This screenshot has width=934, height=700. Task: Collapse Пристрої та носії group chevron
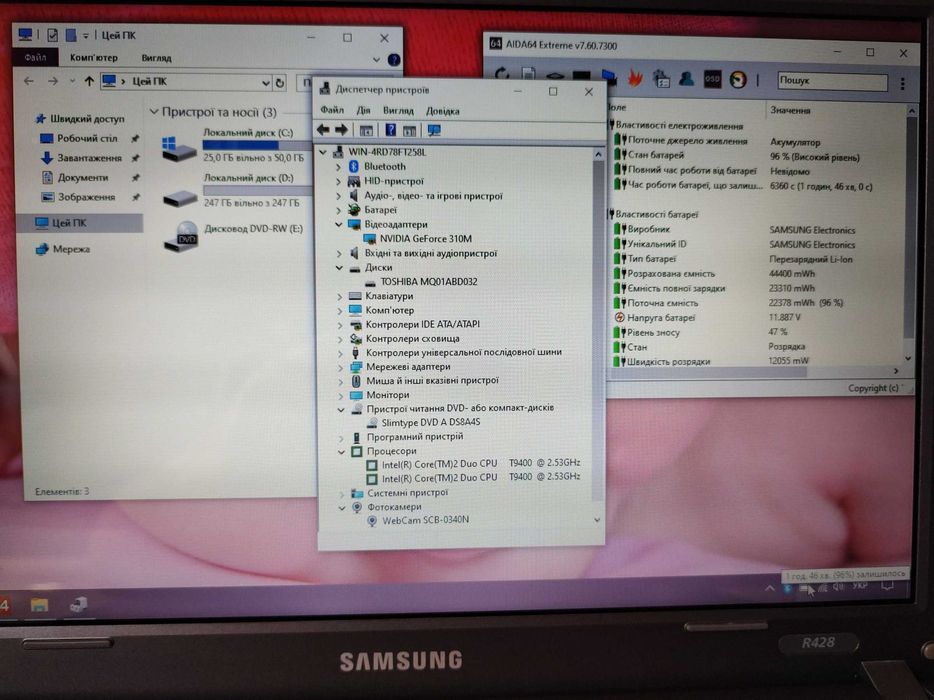tap(154, 111)
